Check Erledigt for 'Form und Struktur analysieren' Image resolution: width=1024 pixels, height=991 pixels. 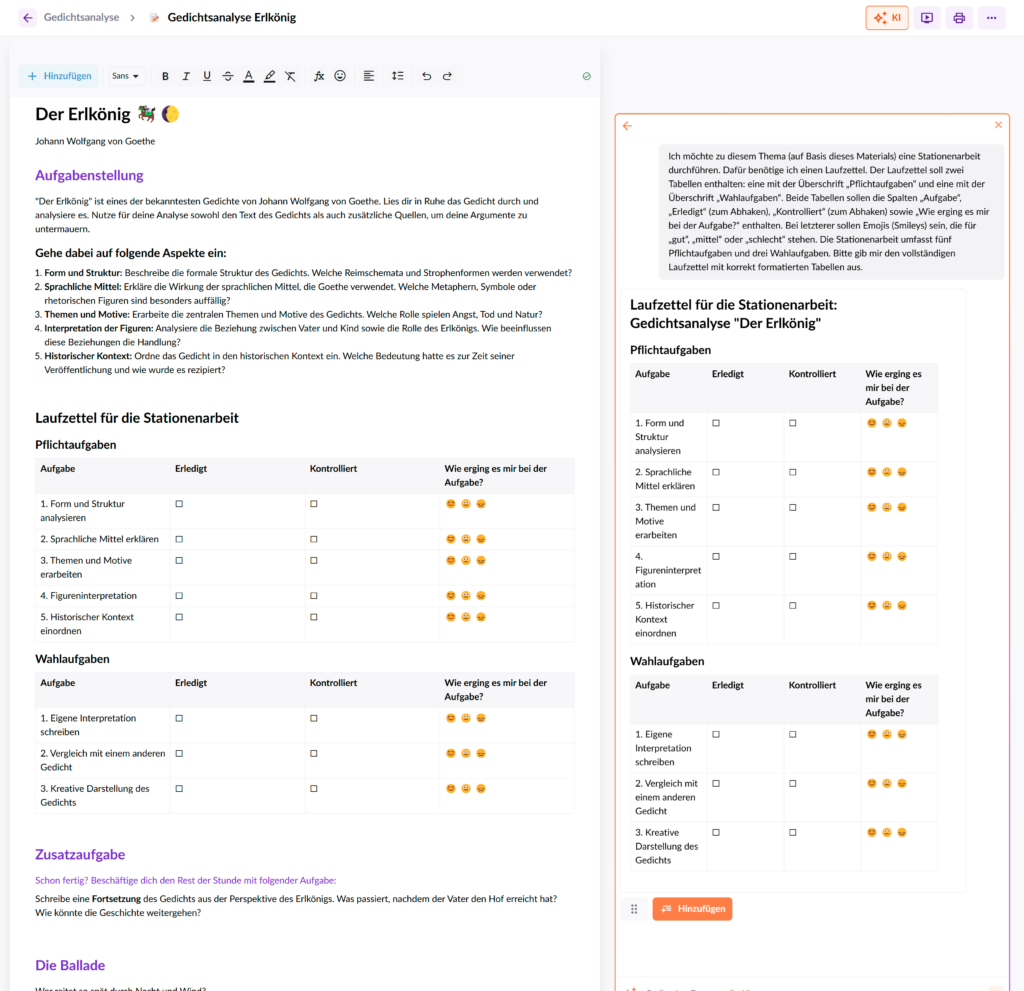coord(179,504)
